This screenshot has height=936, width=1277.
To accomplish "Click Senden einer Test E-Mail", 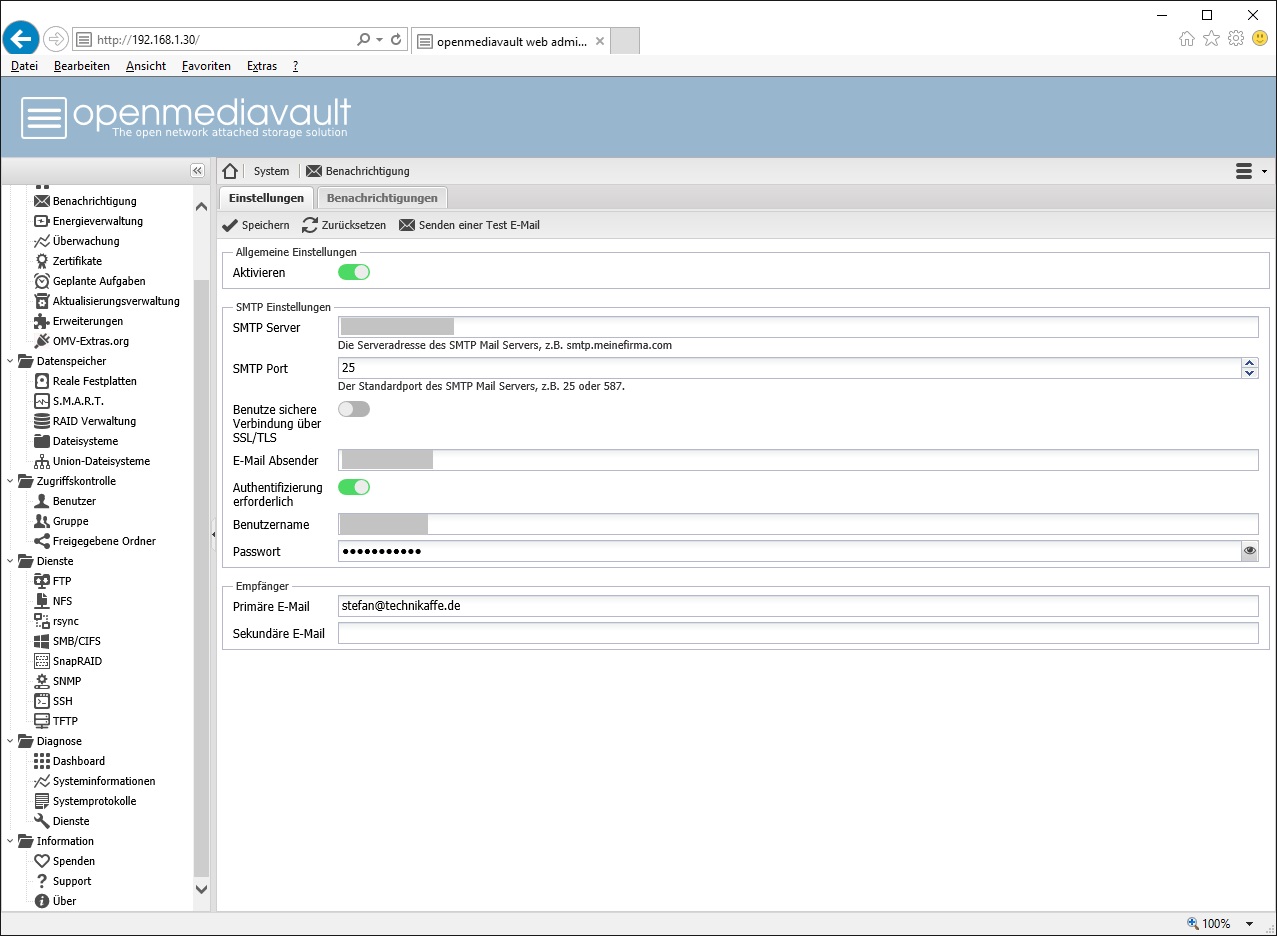I will coord(469,225).
